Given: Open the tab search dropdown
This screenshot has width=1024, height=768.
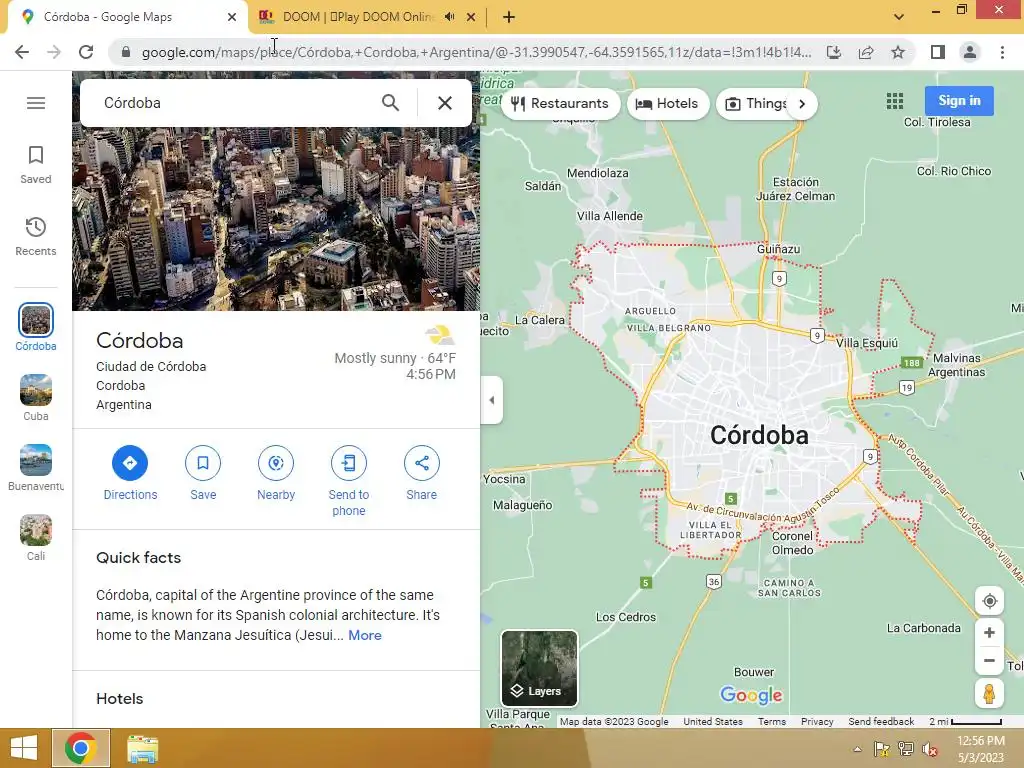Looking at the screenshot, I should pos(899,17).
